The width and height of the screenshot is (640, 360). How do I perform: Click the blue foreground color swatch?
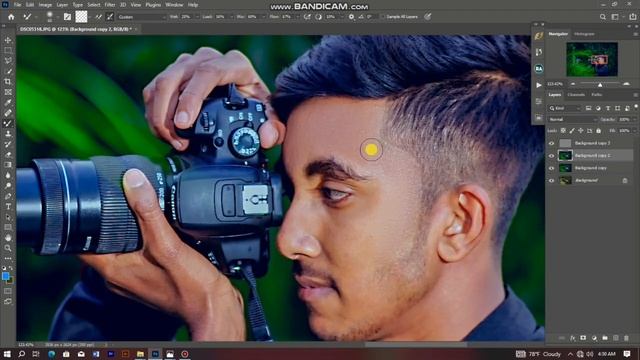coord(5,276)
